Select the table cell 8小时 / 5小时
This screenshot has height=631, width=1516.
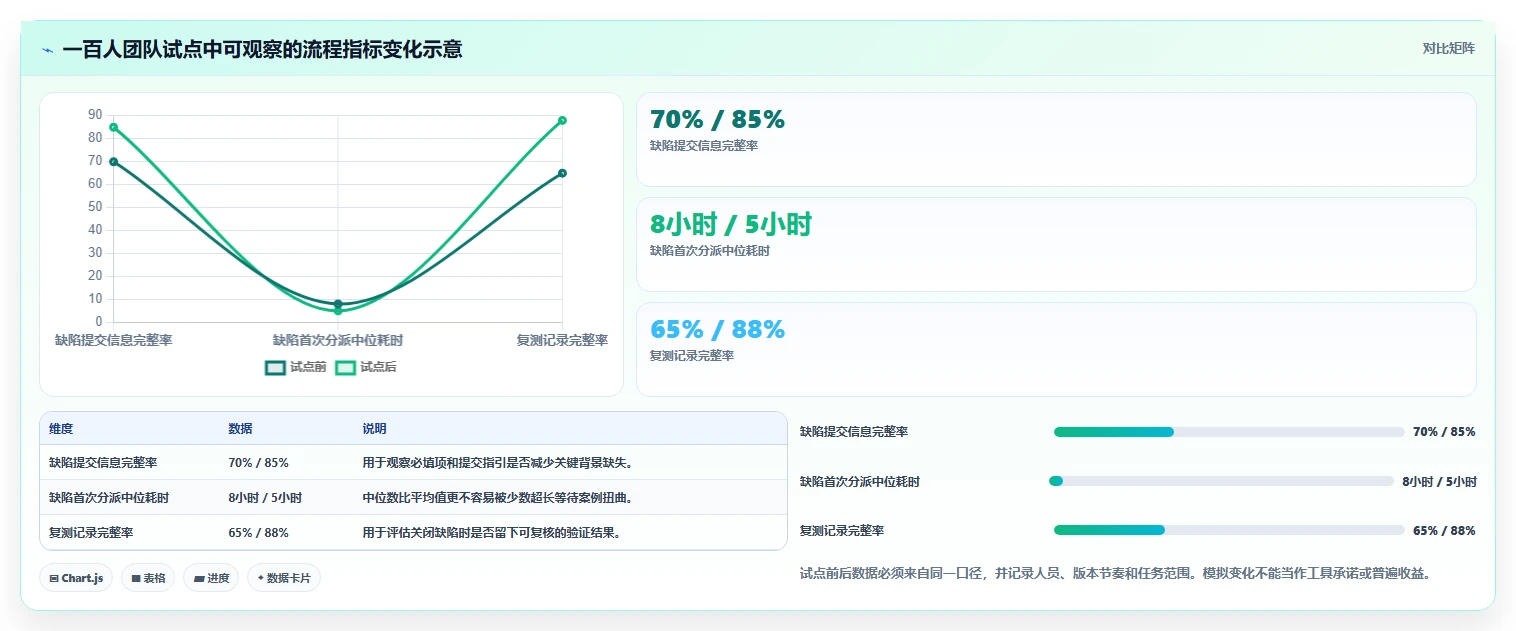click(x=265, y=498)
